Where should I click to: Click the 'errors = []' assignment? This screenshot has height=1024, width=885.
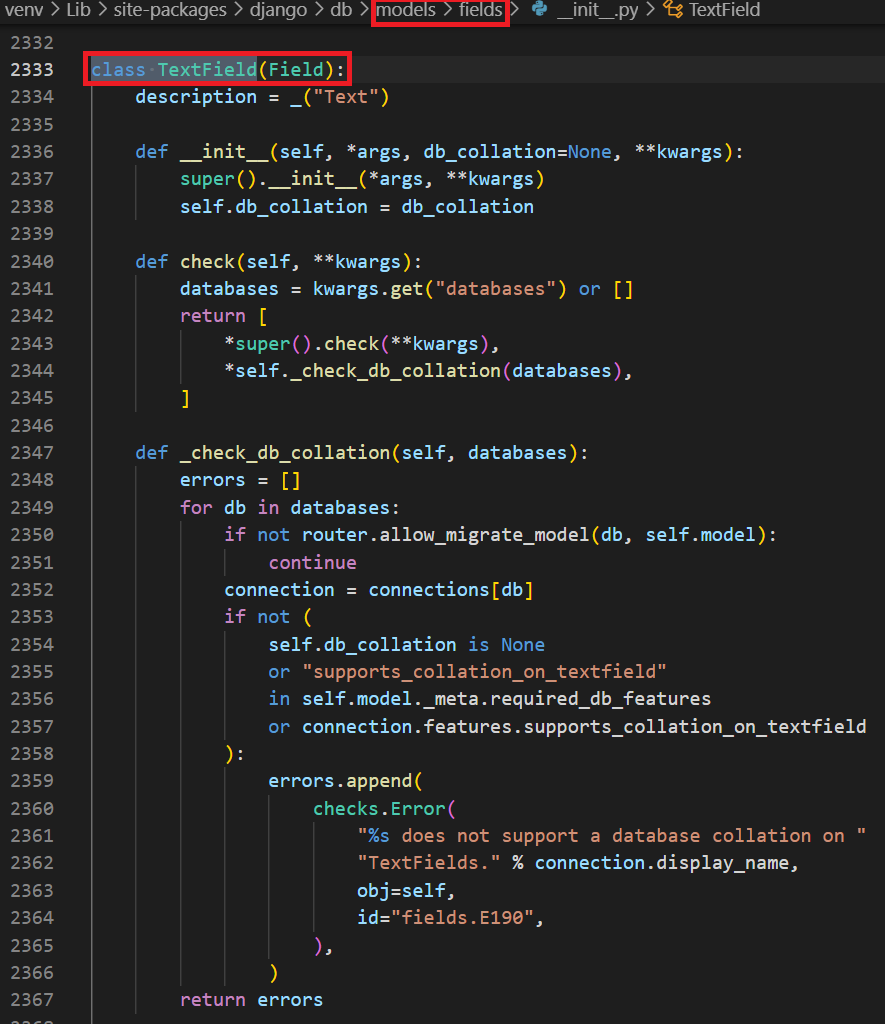click(x=240, y=480)
